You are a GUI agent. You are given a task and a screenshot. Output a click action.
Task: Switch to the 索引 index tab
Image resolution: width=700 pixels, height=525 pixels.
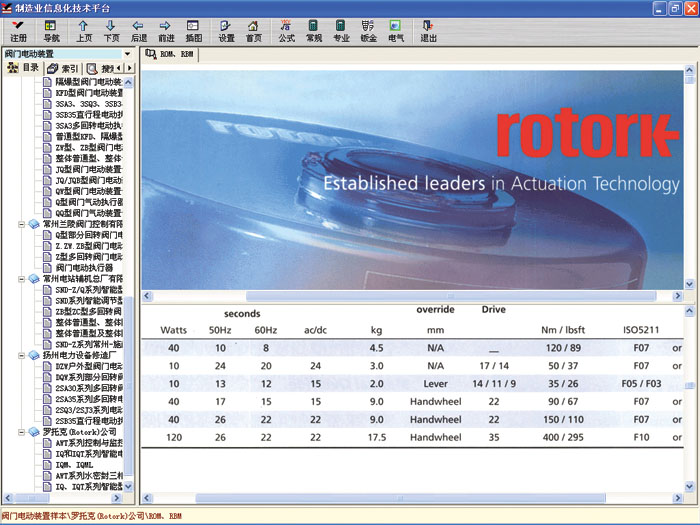[x=64, y=68]
